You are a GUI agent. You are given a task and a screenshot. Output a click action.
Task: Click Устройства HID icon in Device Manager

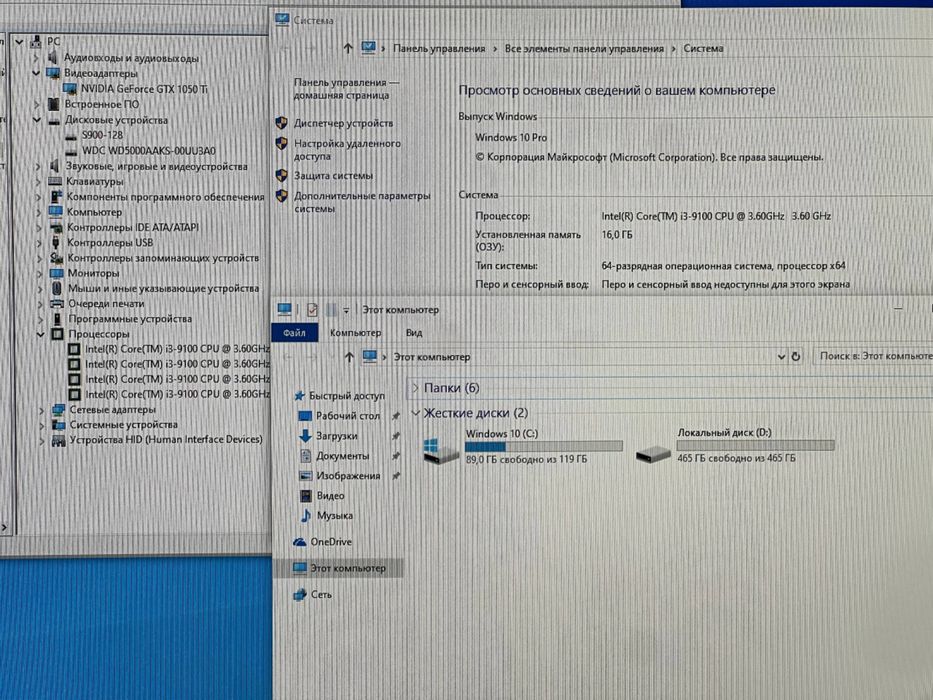(x=58, y=440)
